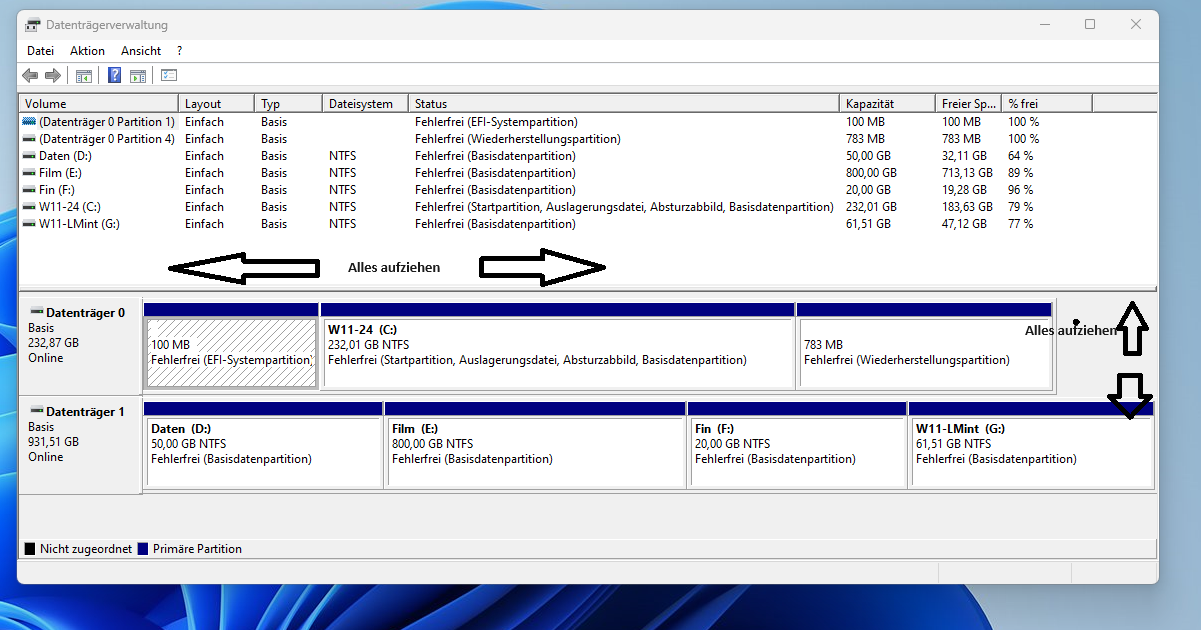The image size is (1201, 630).
Task: Click the drive icon beside Film (E:)
Action: pos(29,173)
